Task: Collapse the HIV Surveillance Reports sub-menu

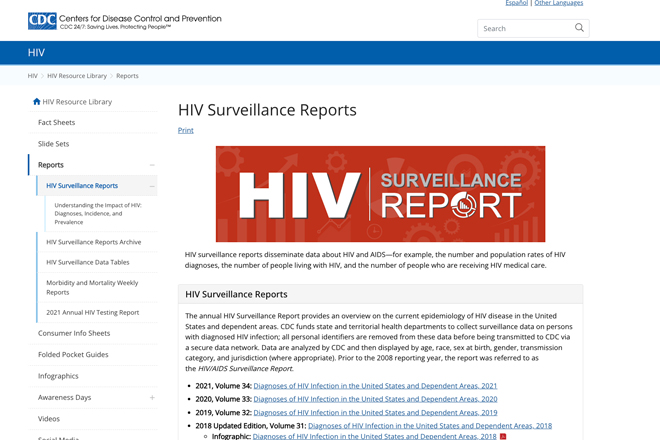Action: coord(152,186)
